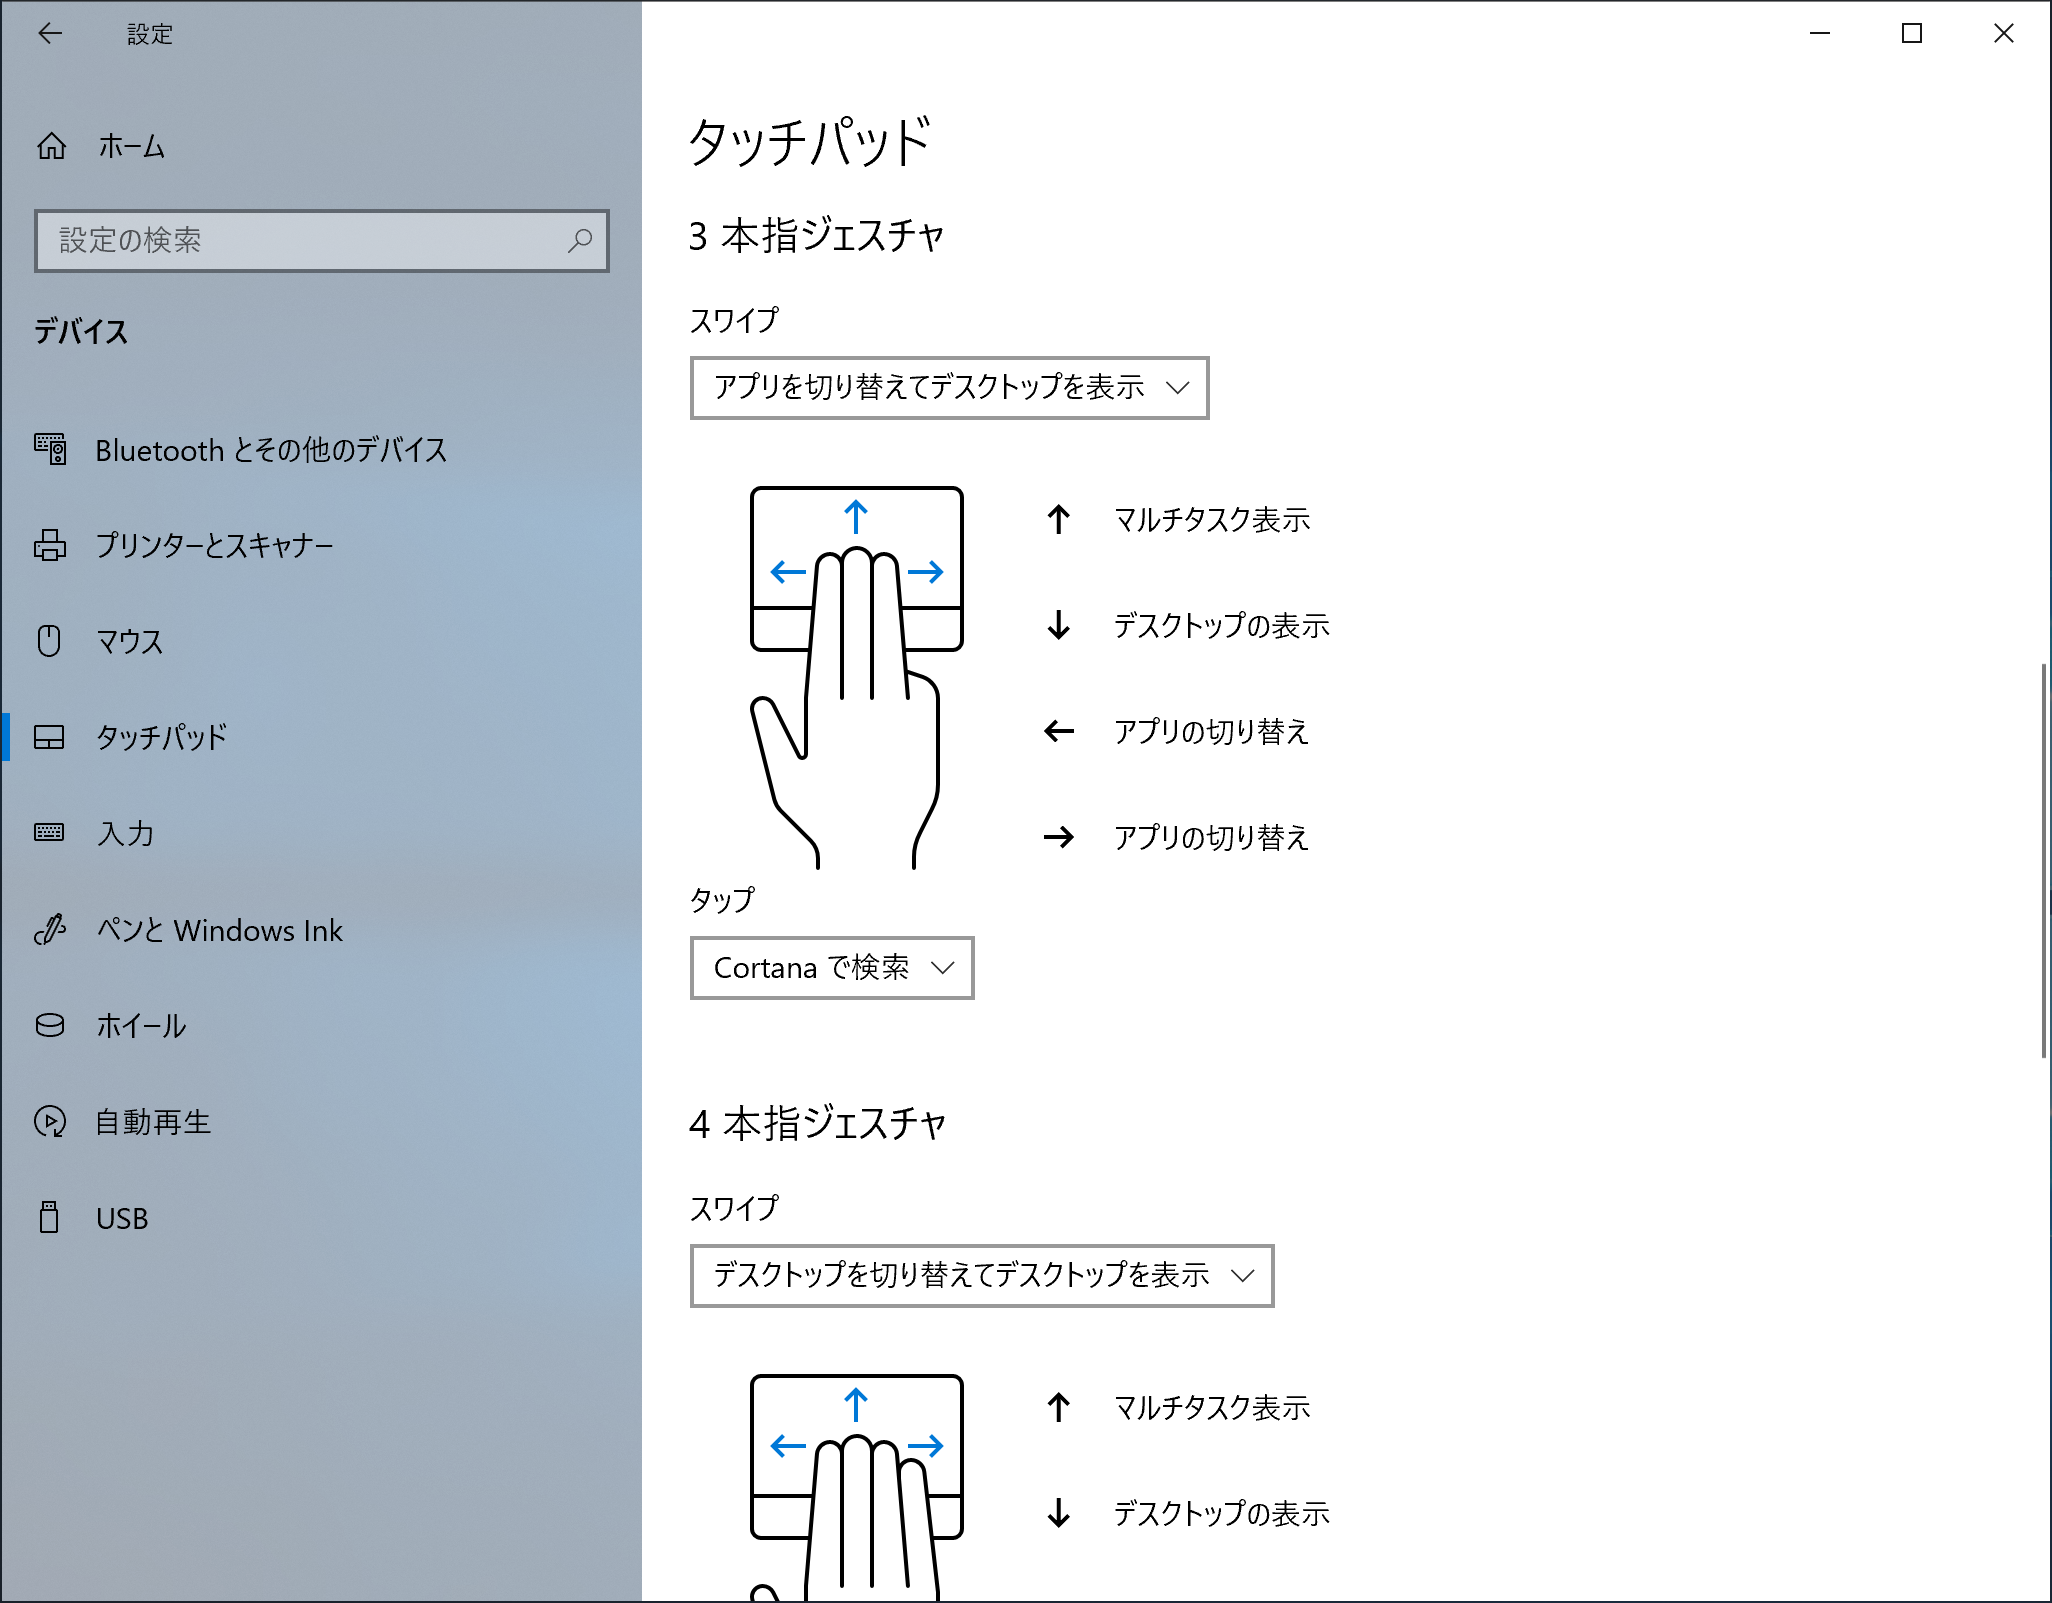Select タッチパッド in the sidebar
The width and height of the screenshot is (2052, 1603).
(x=162, y=737)
